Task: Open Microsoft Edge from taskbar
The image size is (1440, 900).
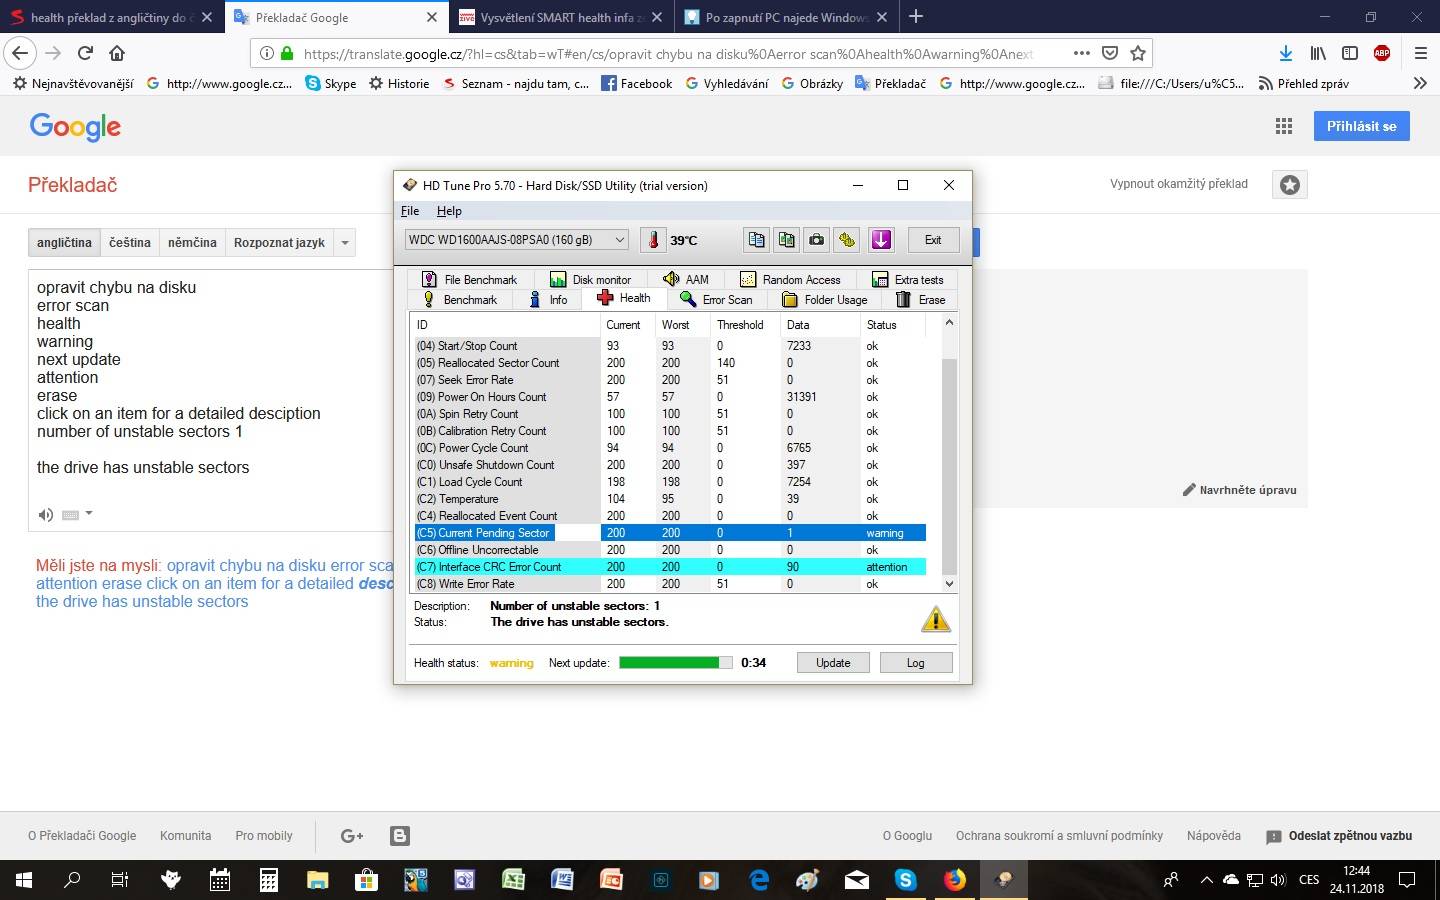Action: click(x=759, y=880)
